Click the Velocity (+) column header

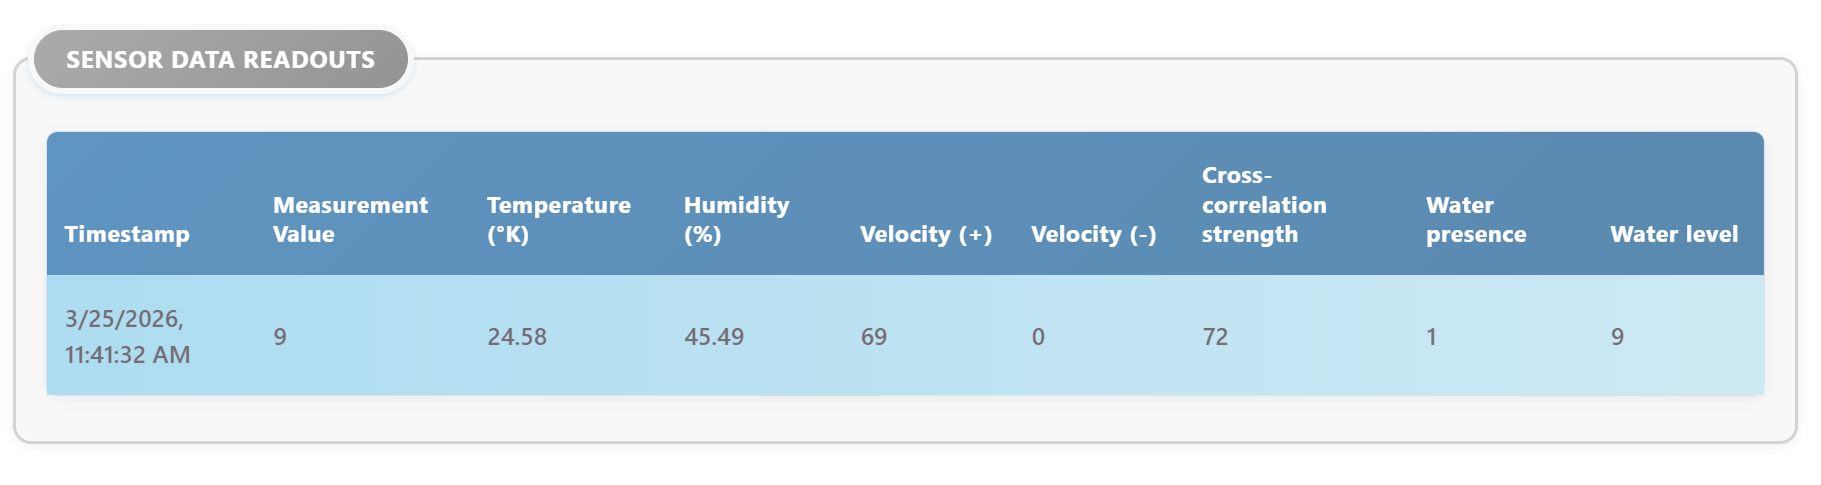tap(925, 234)
